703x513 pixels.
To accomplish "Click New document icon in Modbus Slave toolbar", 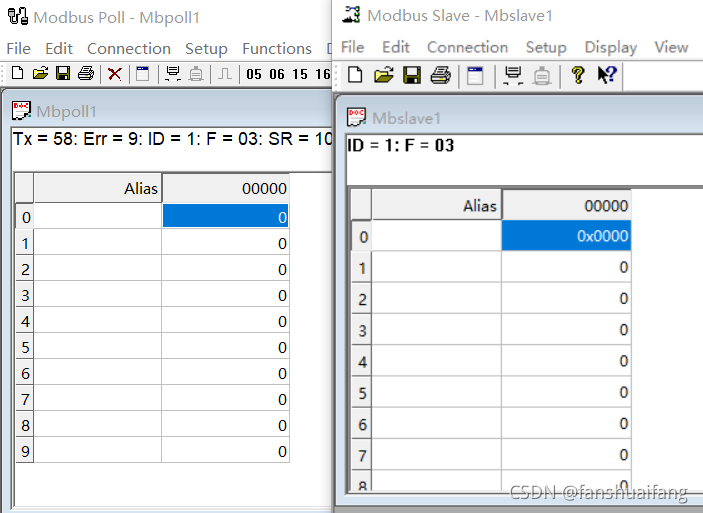I will [x=355, y=75].
